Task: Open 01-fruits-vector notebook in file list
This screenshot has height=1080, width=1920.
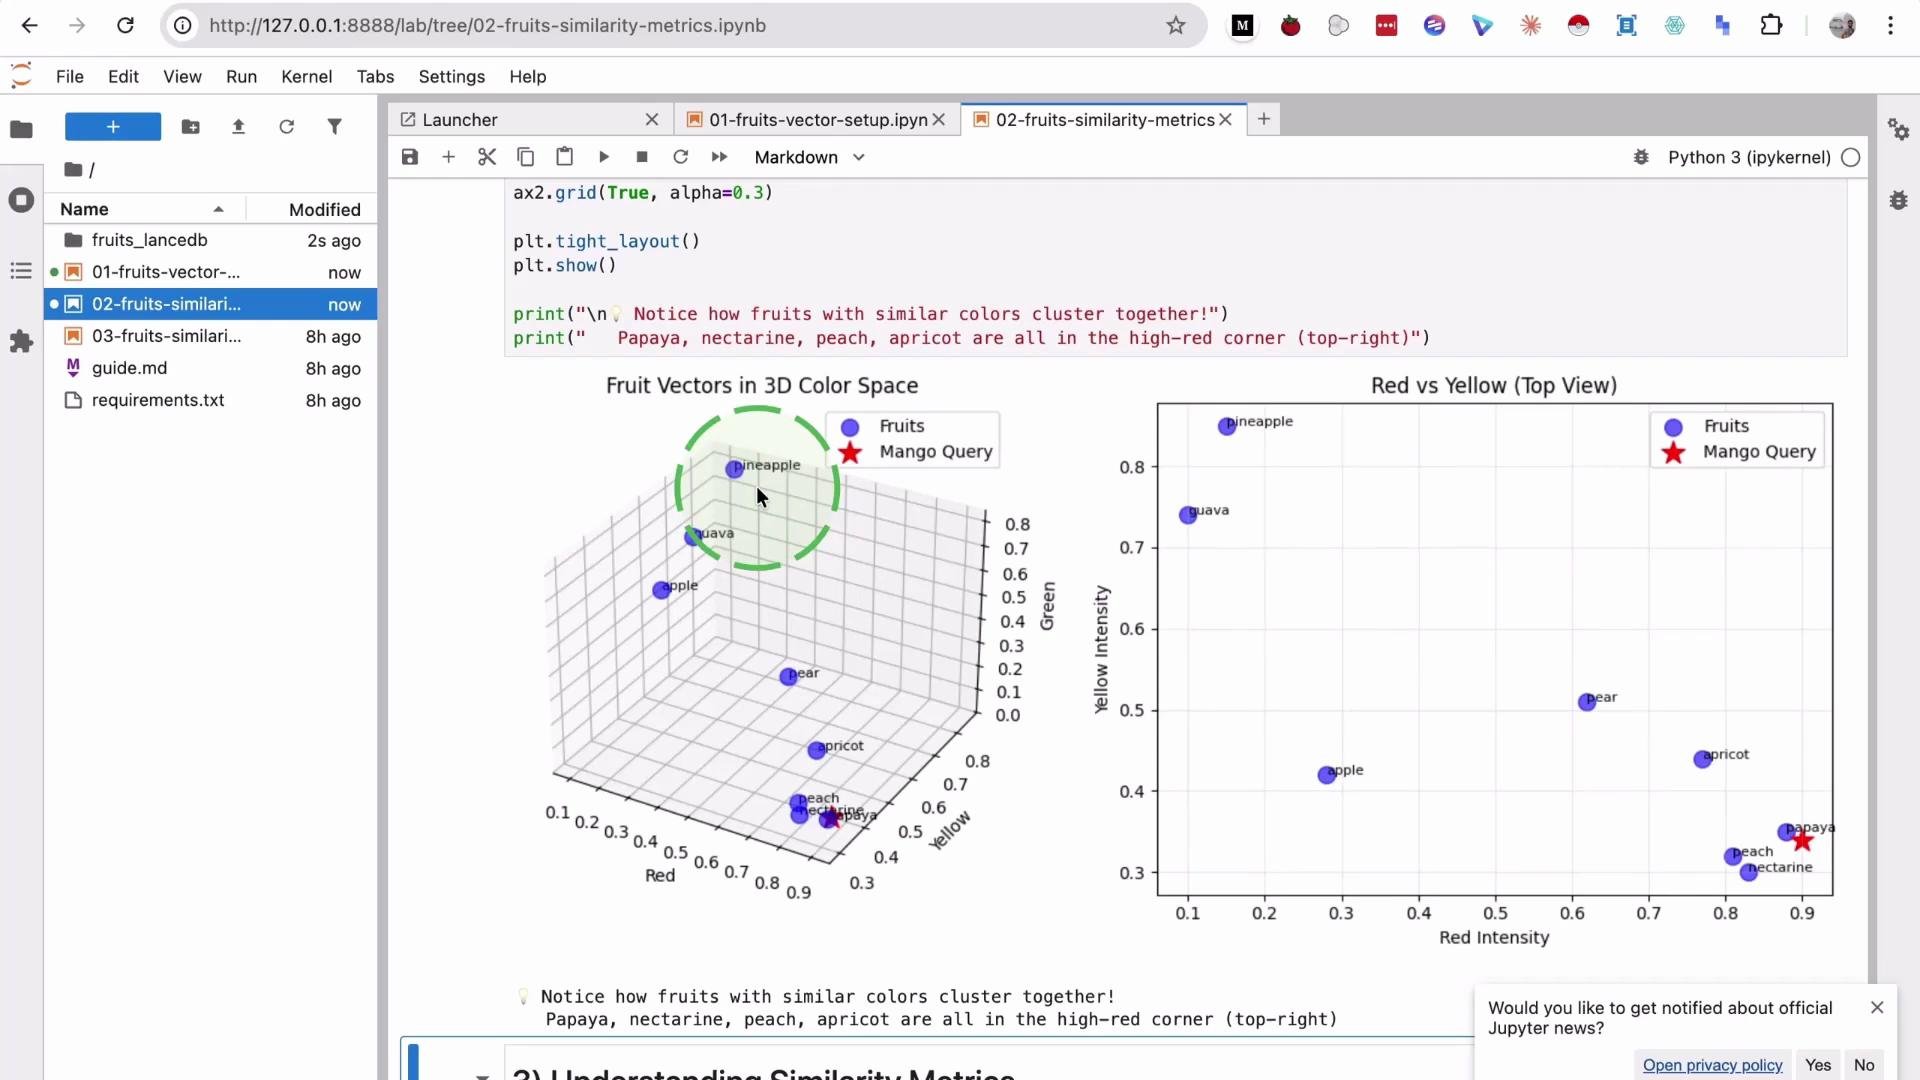Action: pos(211,272)
